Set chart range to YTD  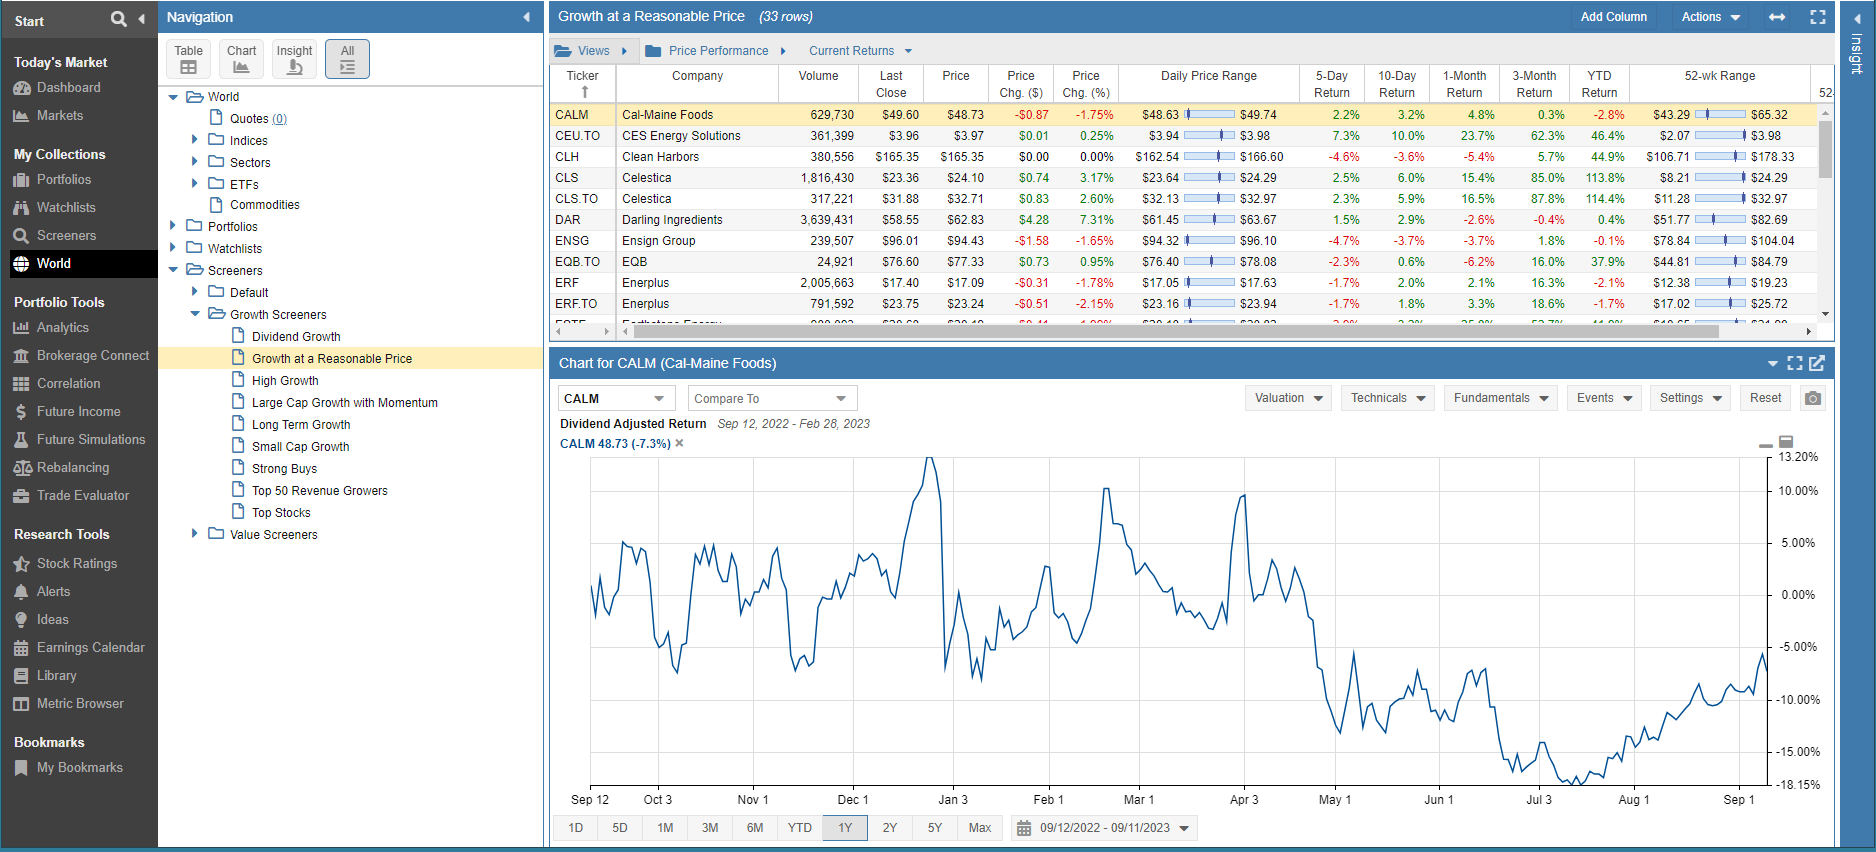tap(800, 828)
